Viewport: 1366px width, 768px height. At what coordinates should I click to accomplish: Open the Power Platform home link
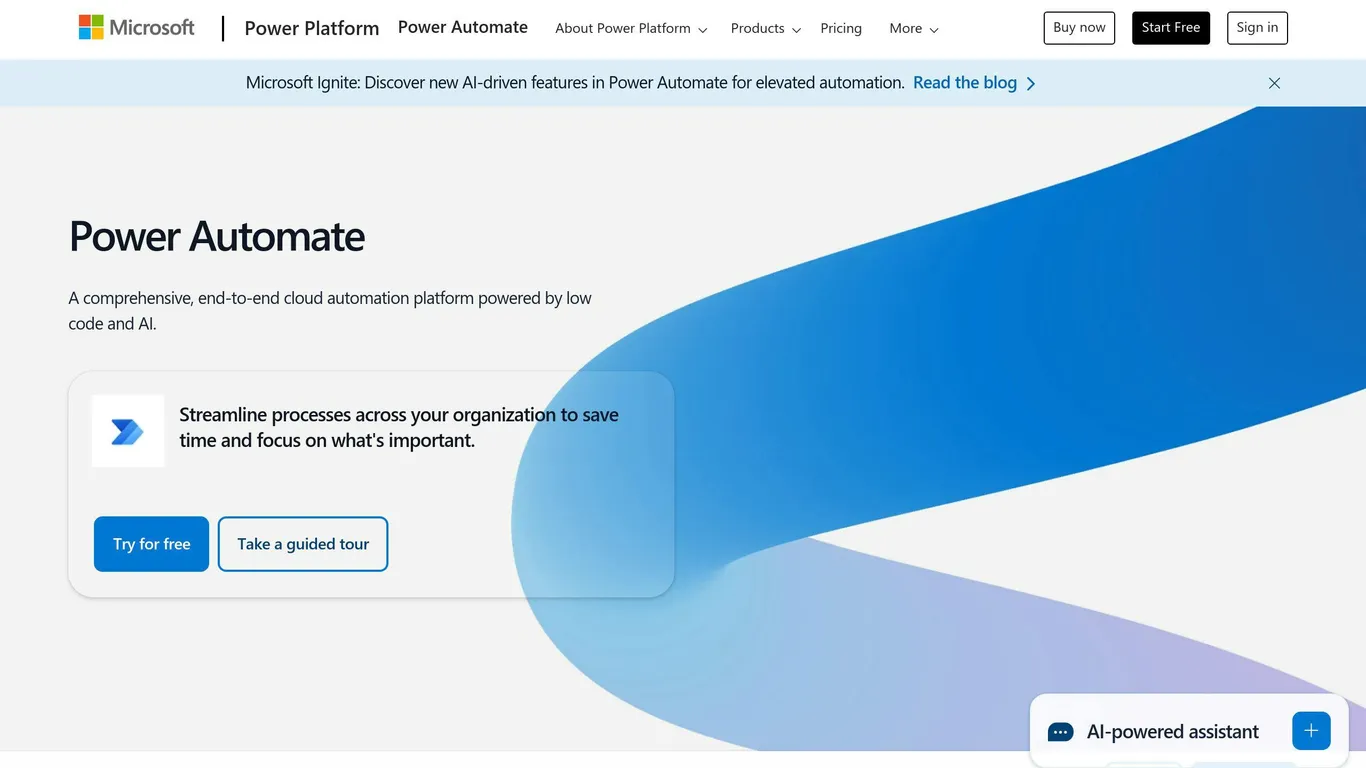click(312, 28)
